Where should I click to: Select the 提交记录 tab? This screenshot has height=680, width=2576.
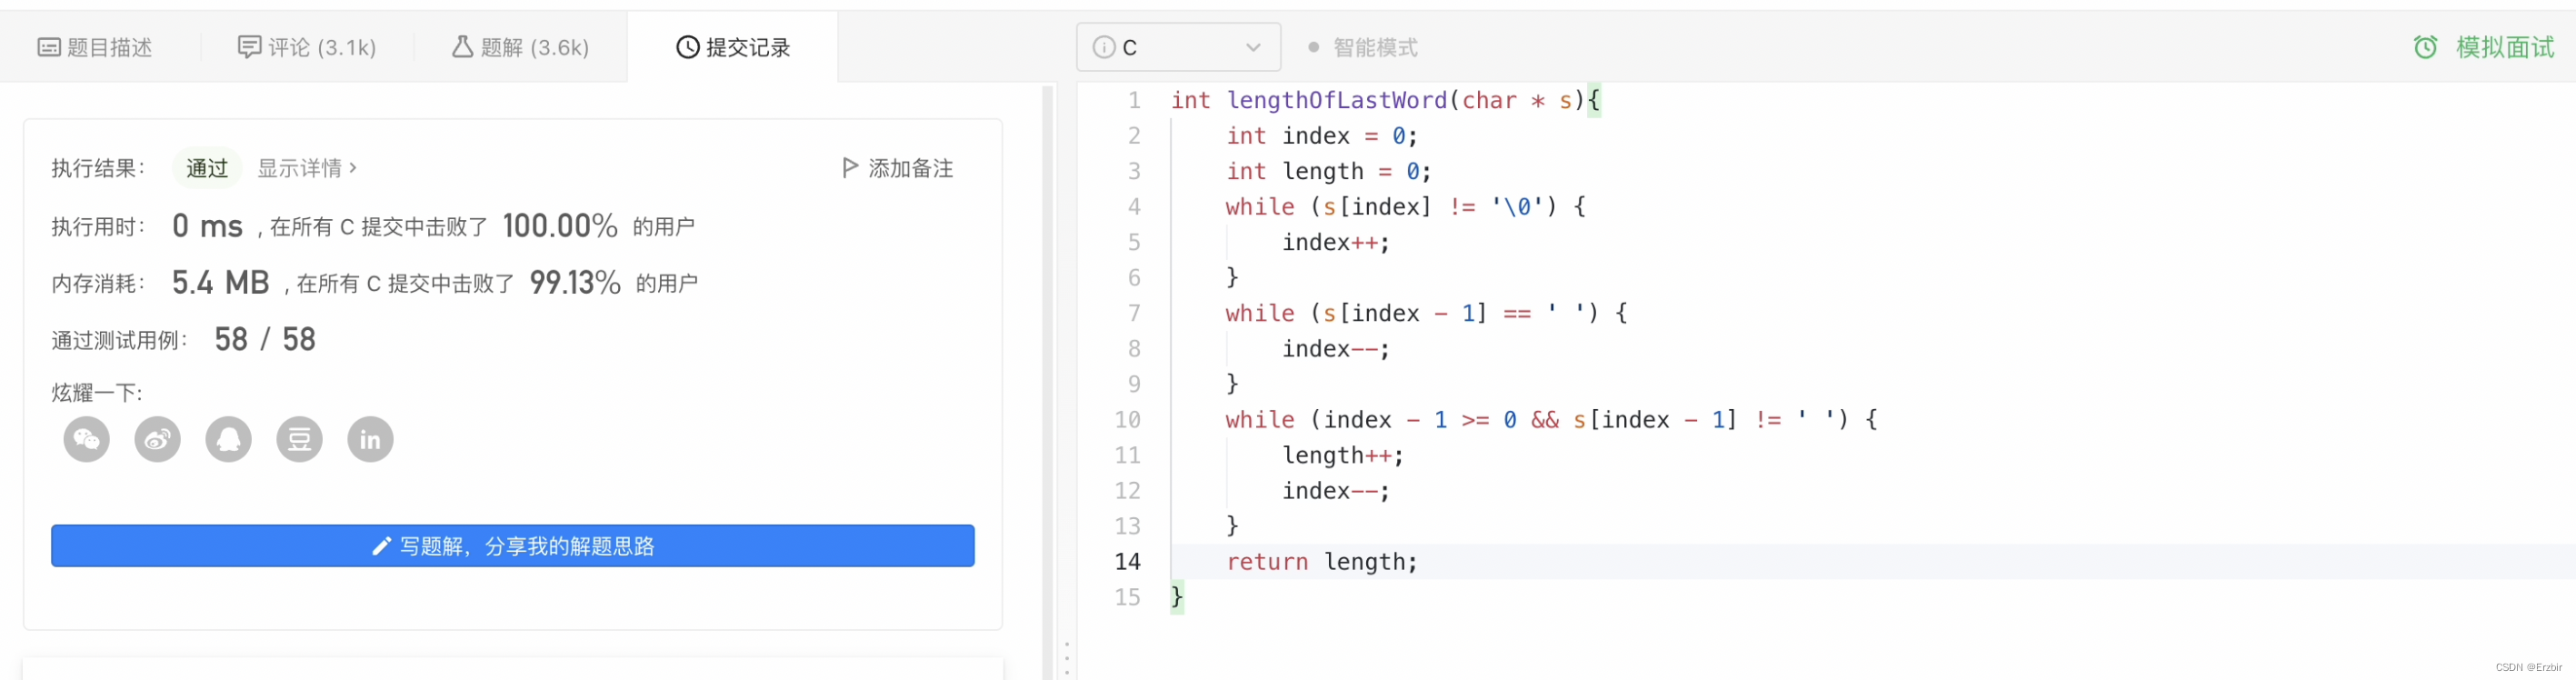pos(733,47)
